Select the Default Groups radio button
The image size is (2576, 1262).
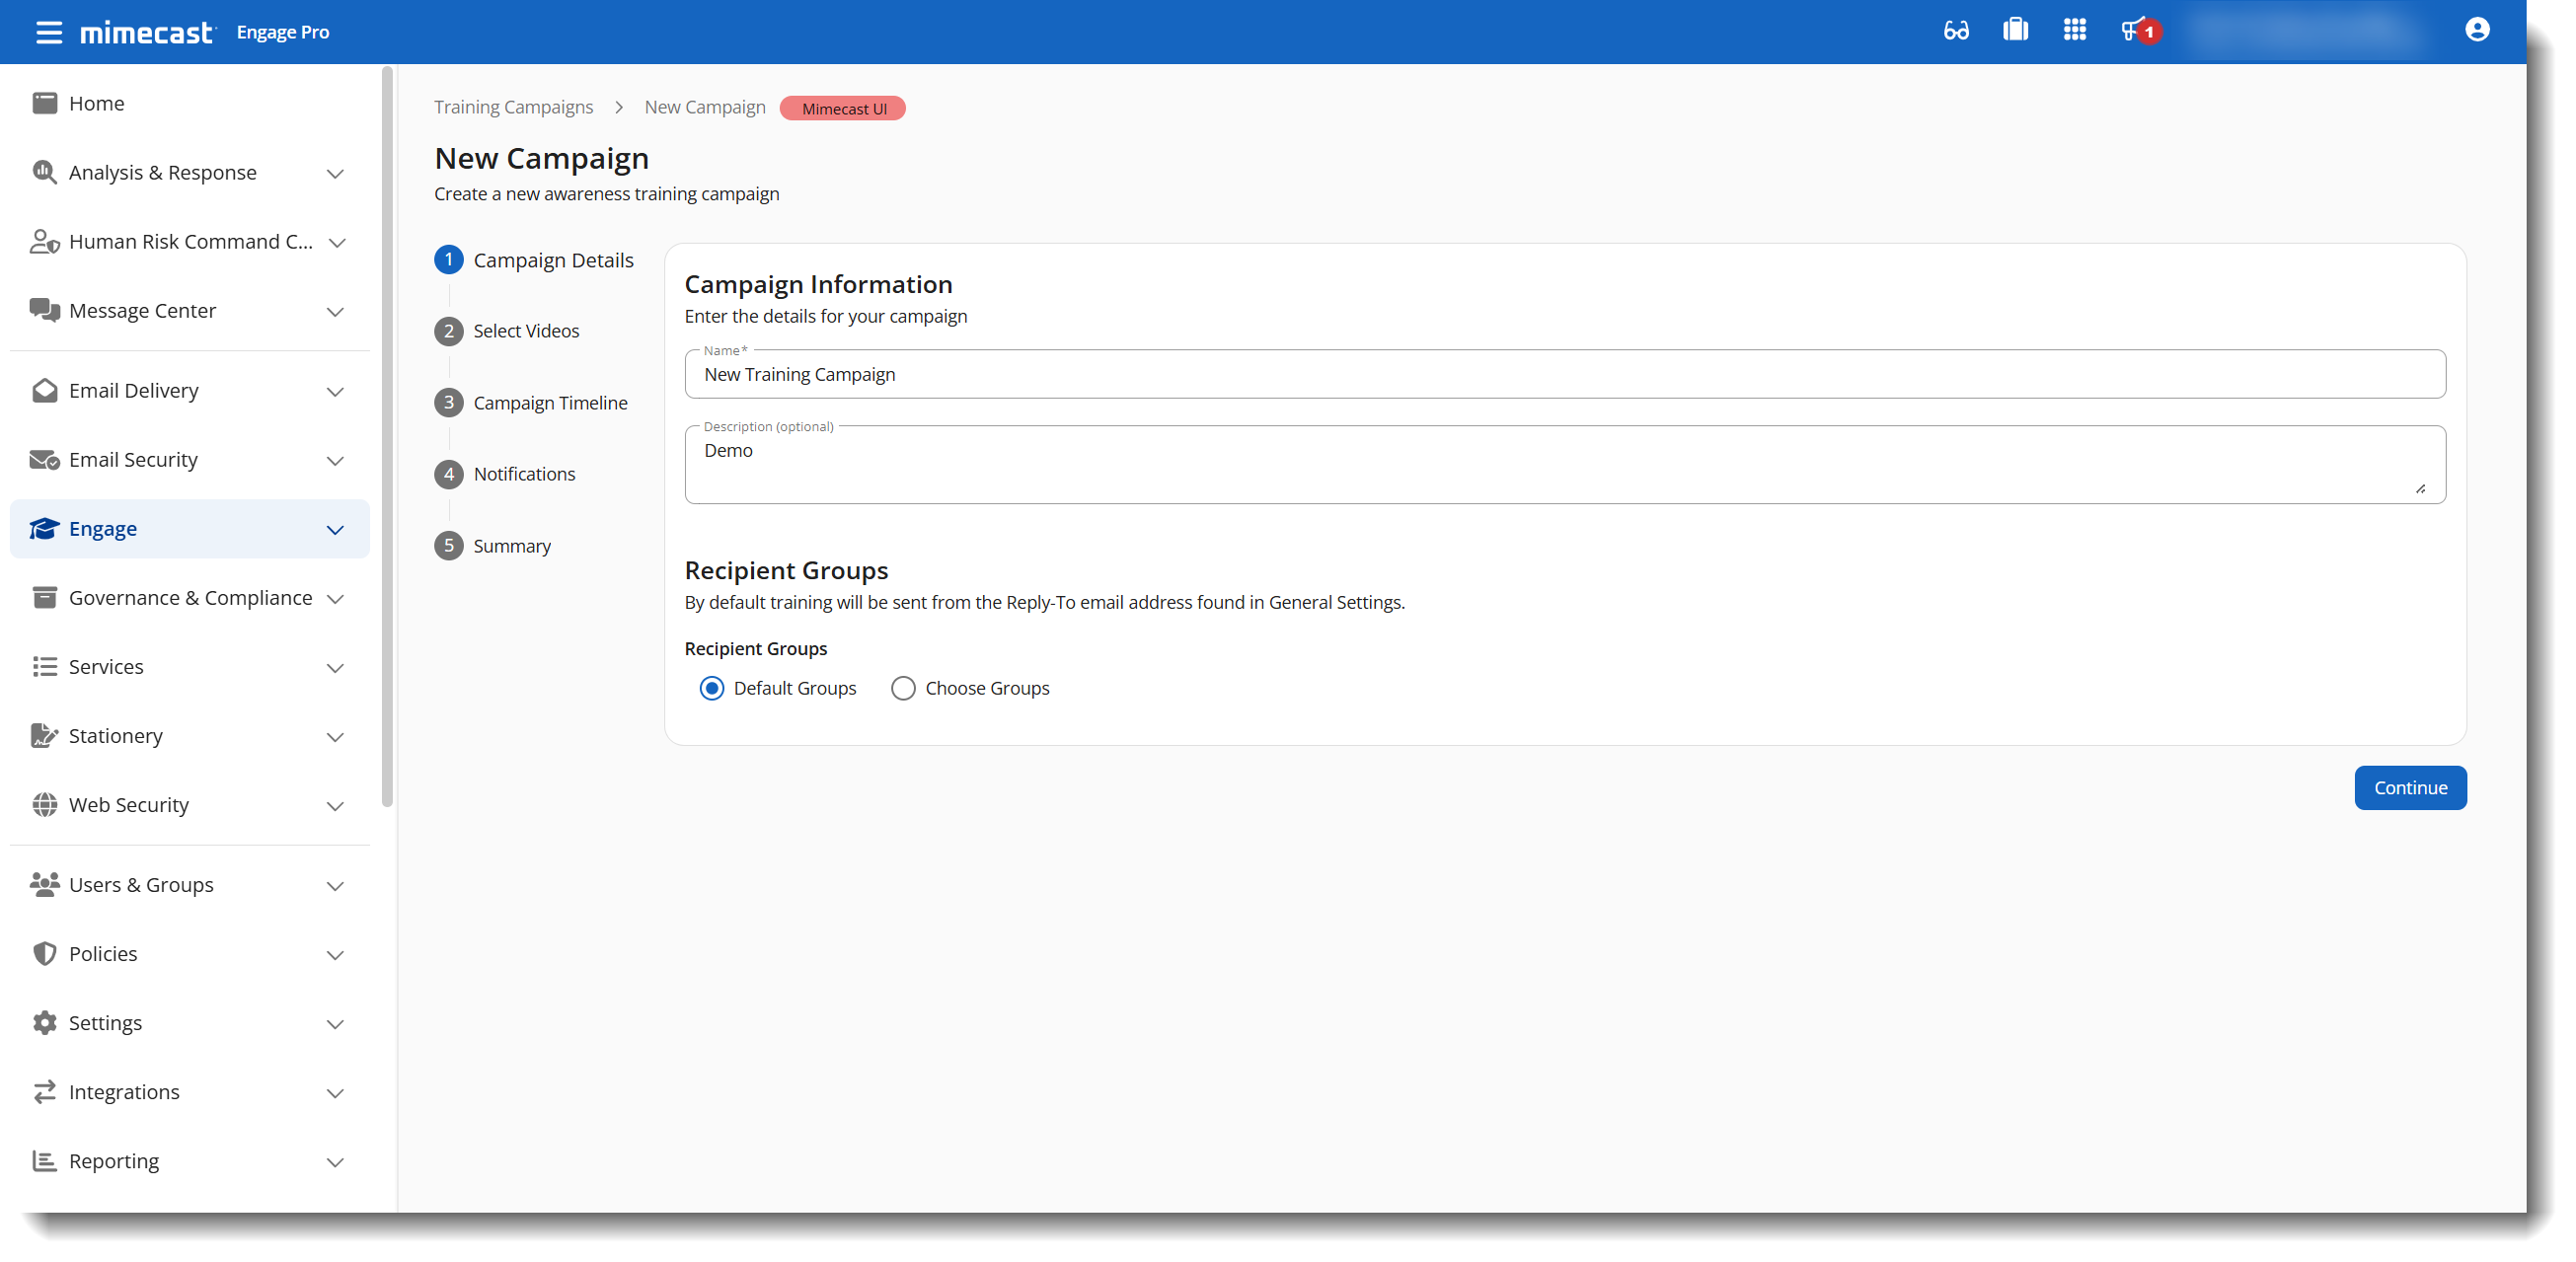tap(711, 688)
